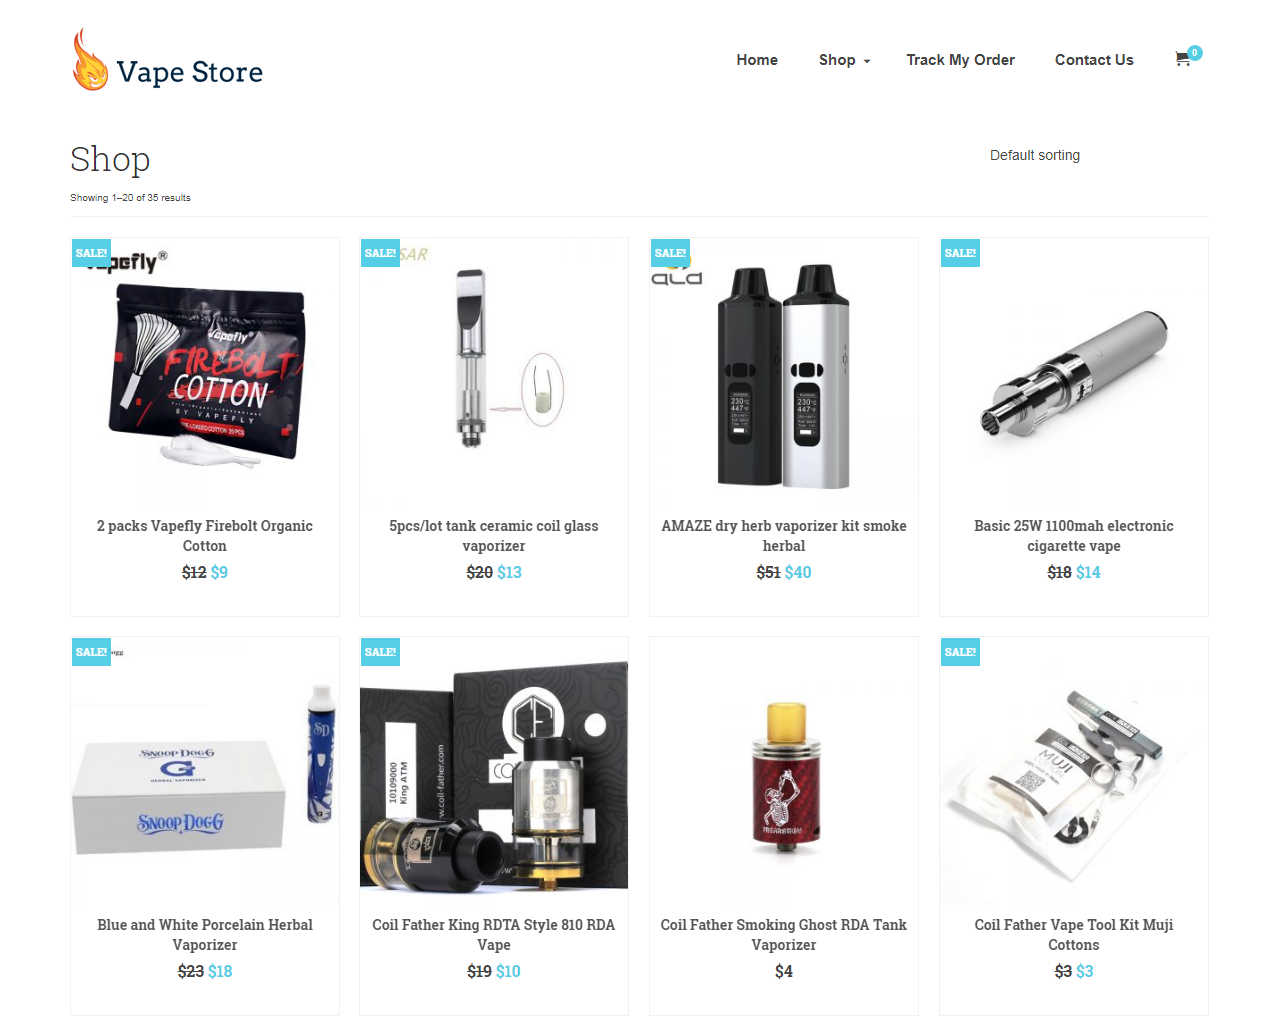Expand the Shop menu dropdown arrow
This screenshot has height=1032, width=1280.
pos(867,61)
